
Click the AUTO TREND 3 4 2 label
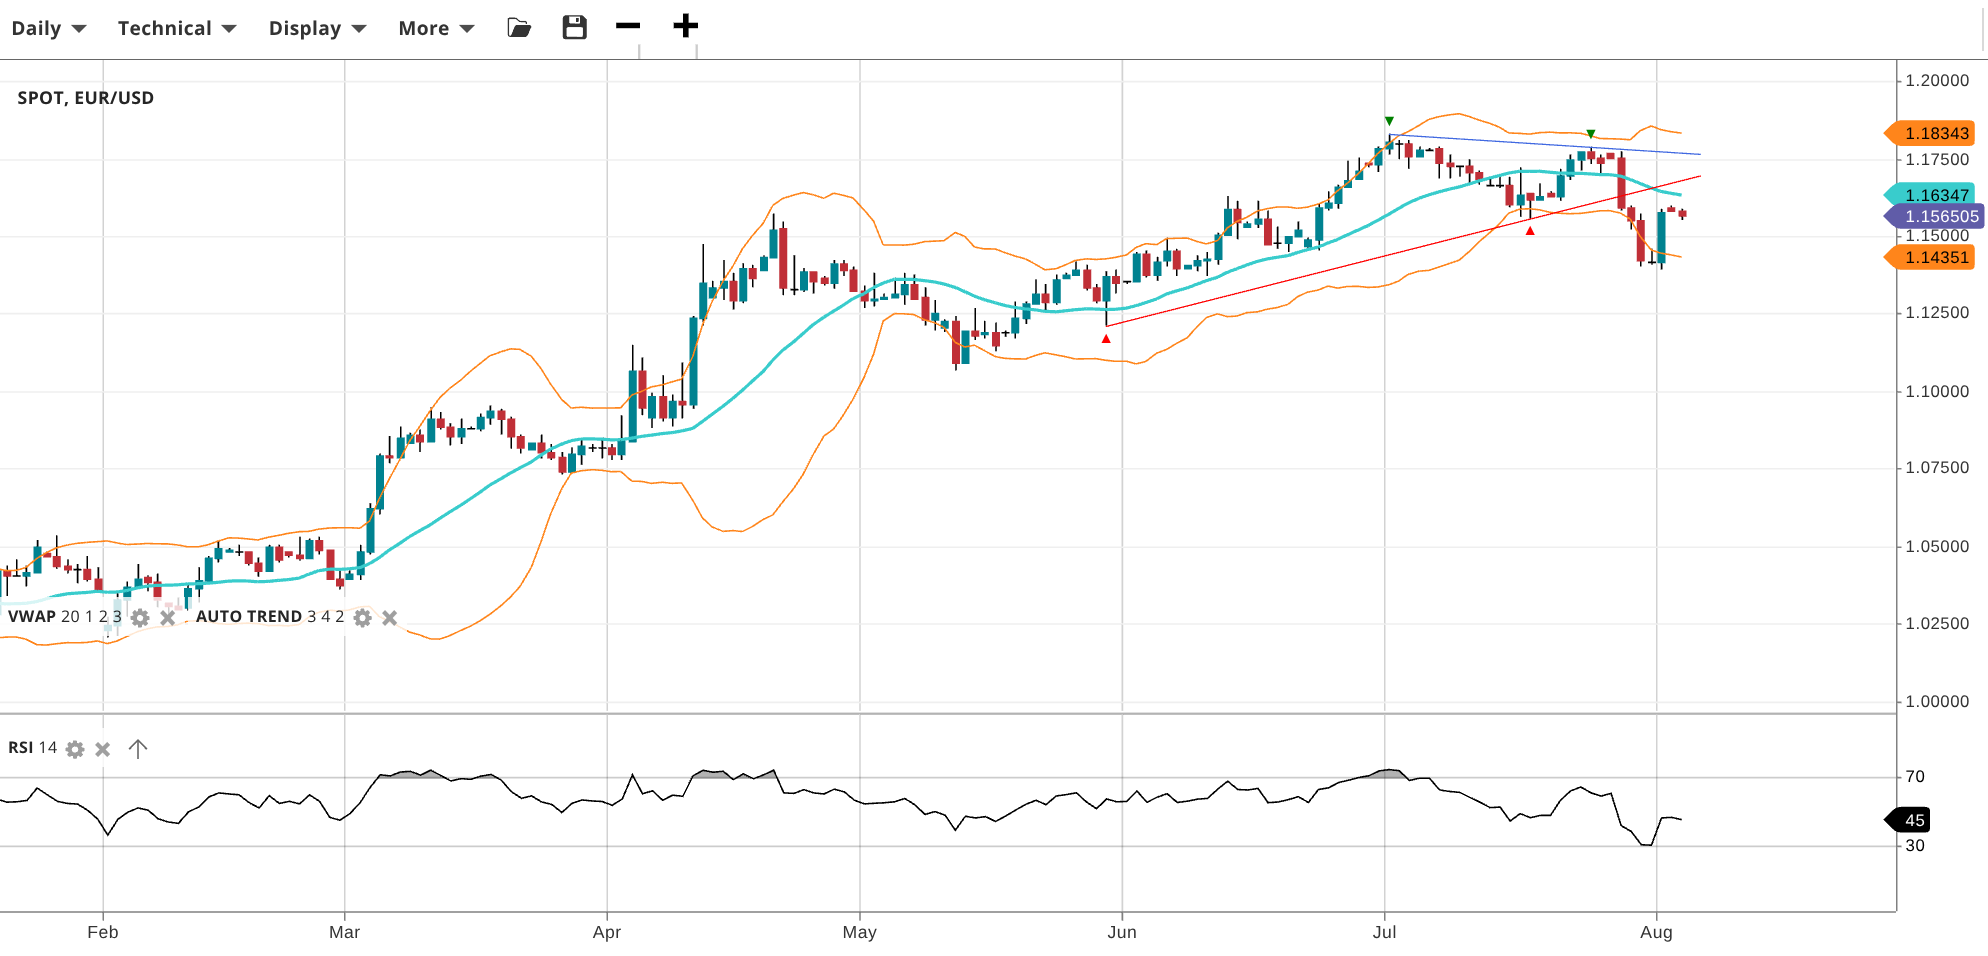coord(269,617)
